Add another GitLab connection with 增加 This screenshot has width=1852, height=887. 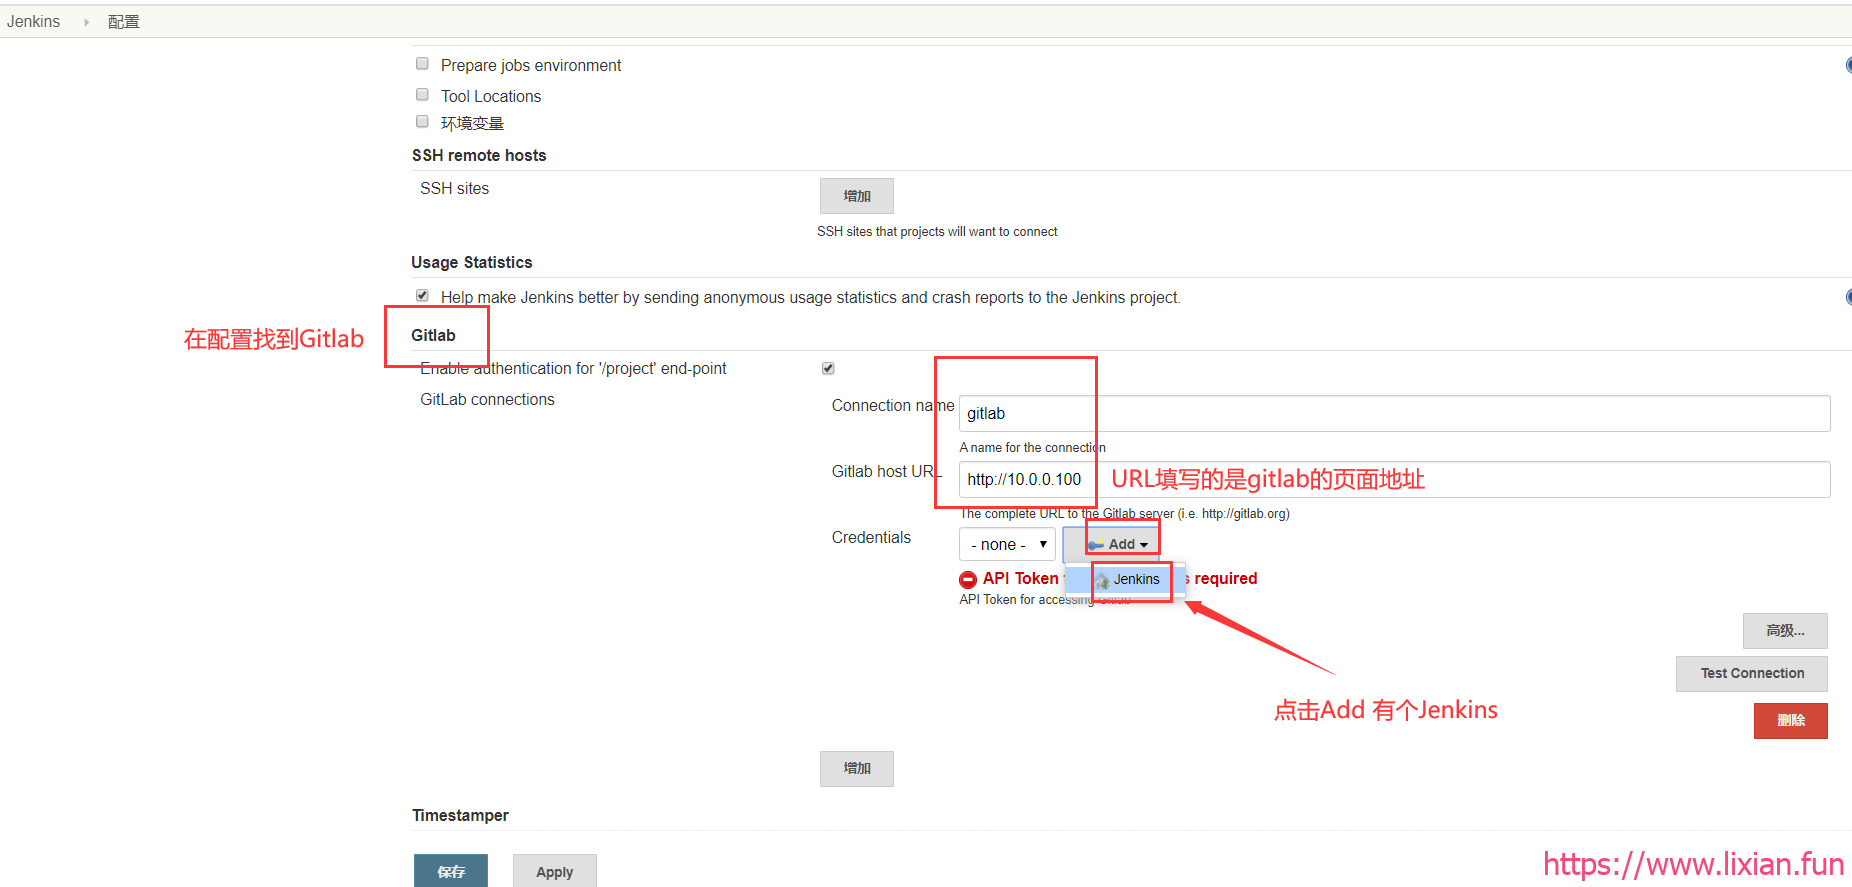tap(857, 769)
